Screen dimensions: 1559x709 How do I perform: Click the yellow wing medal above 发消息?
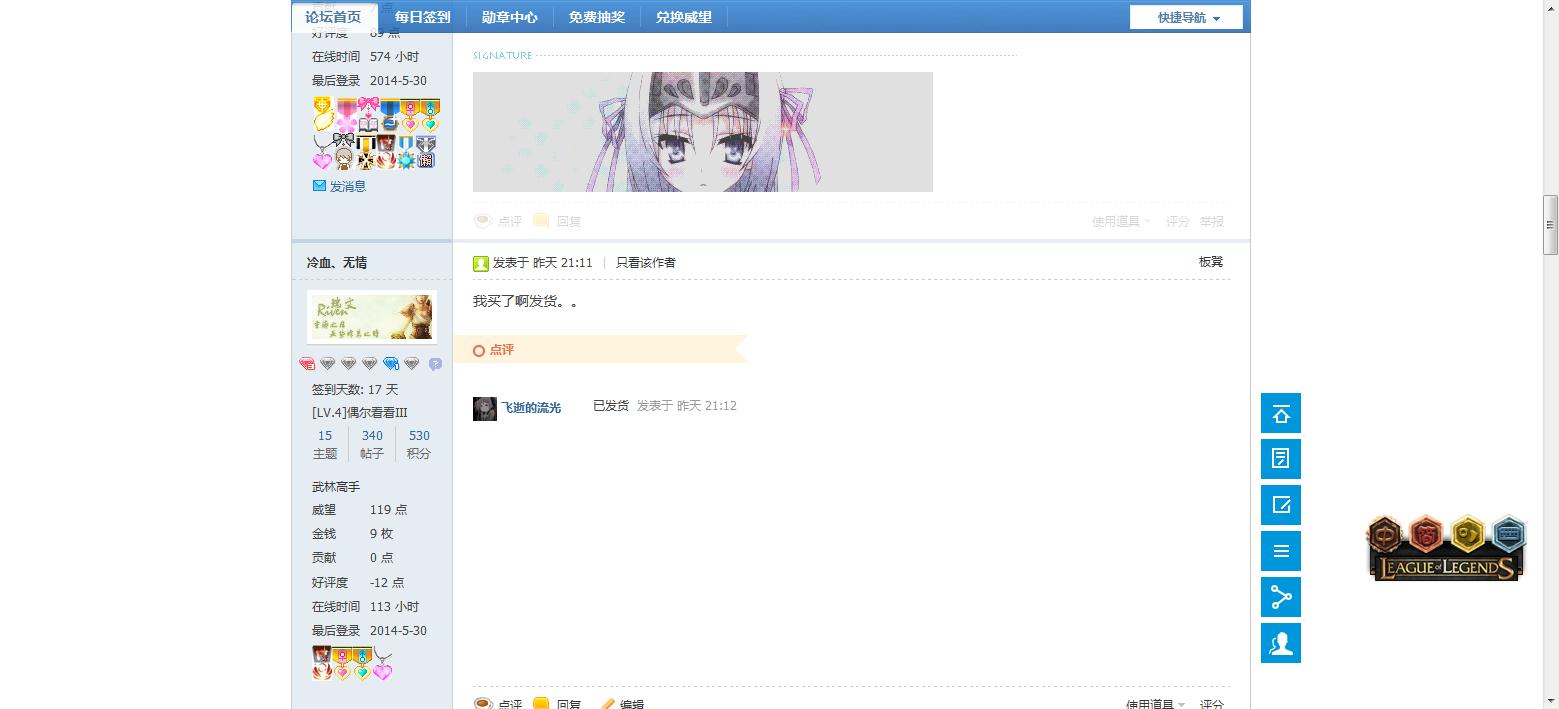pos(322,115)
